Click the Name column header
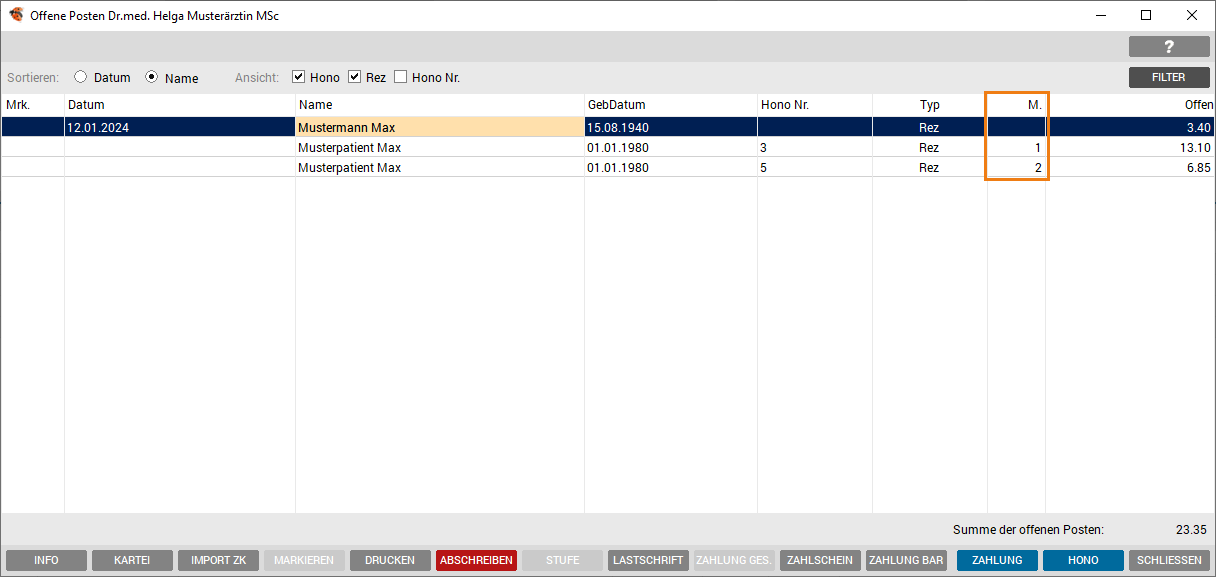The height and width of the screenshot is (577, 1216). pyautogui.click(x=440, y=105)
